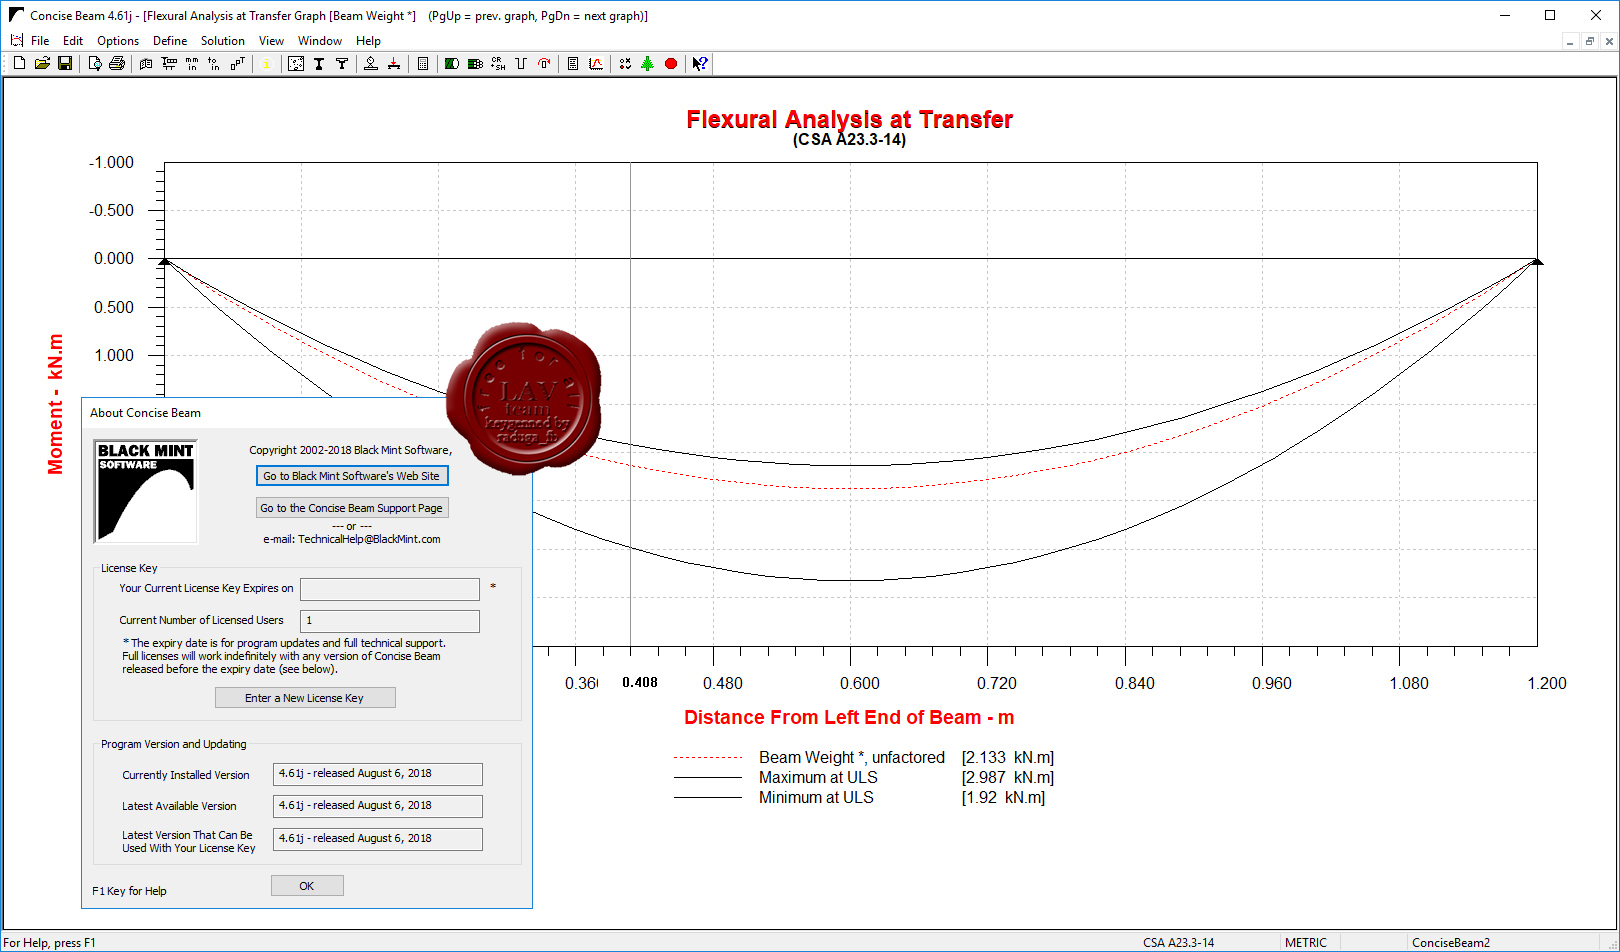Click the Latest Version usable with license field

(x=378, y=839)
